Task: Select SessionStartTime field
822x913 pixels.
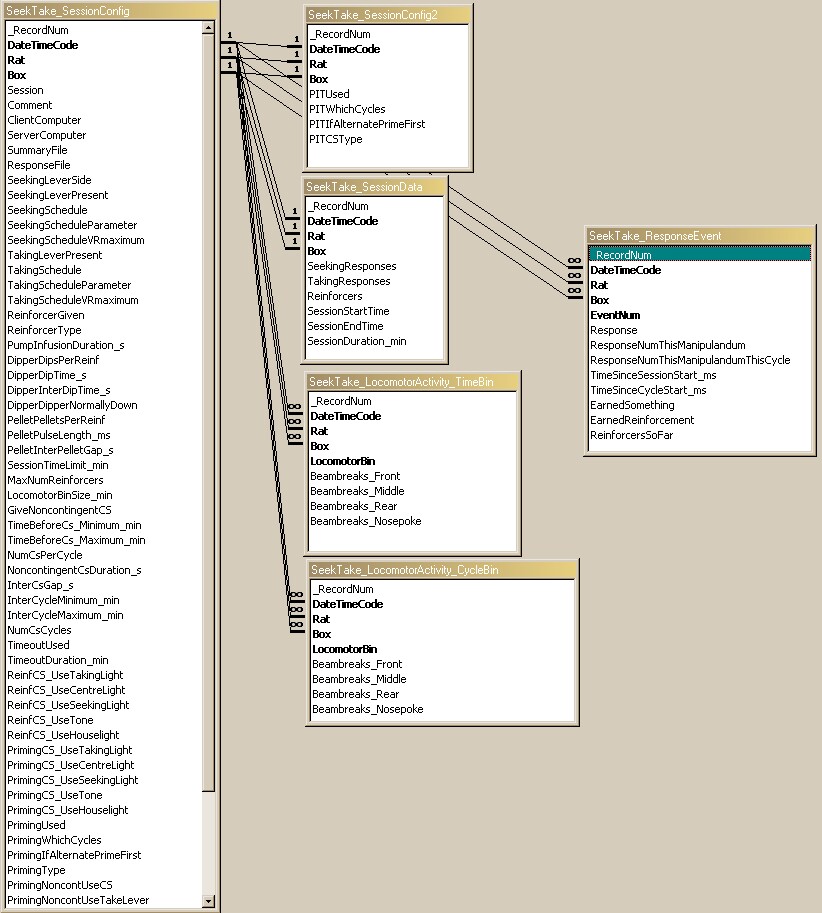Action: tap(348, 311)
